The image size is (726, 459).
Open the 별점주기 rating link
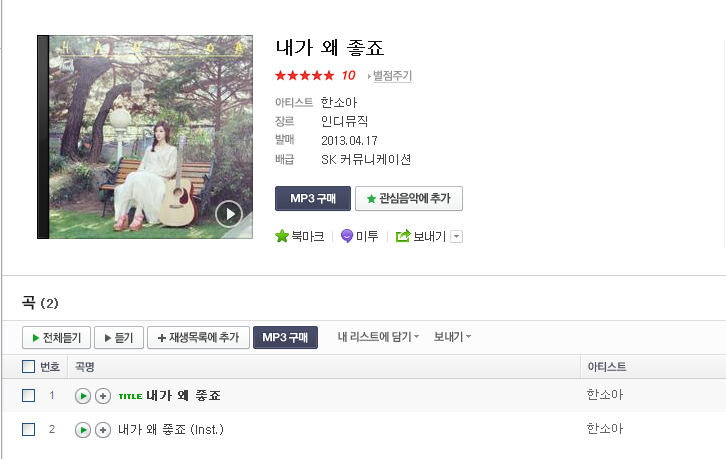[x=392, y=75]
